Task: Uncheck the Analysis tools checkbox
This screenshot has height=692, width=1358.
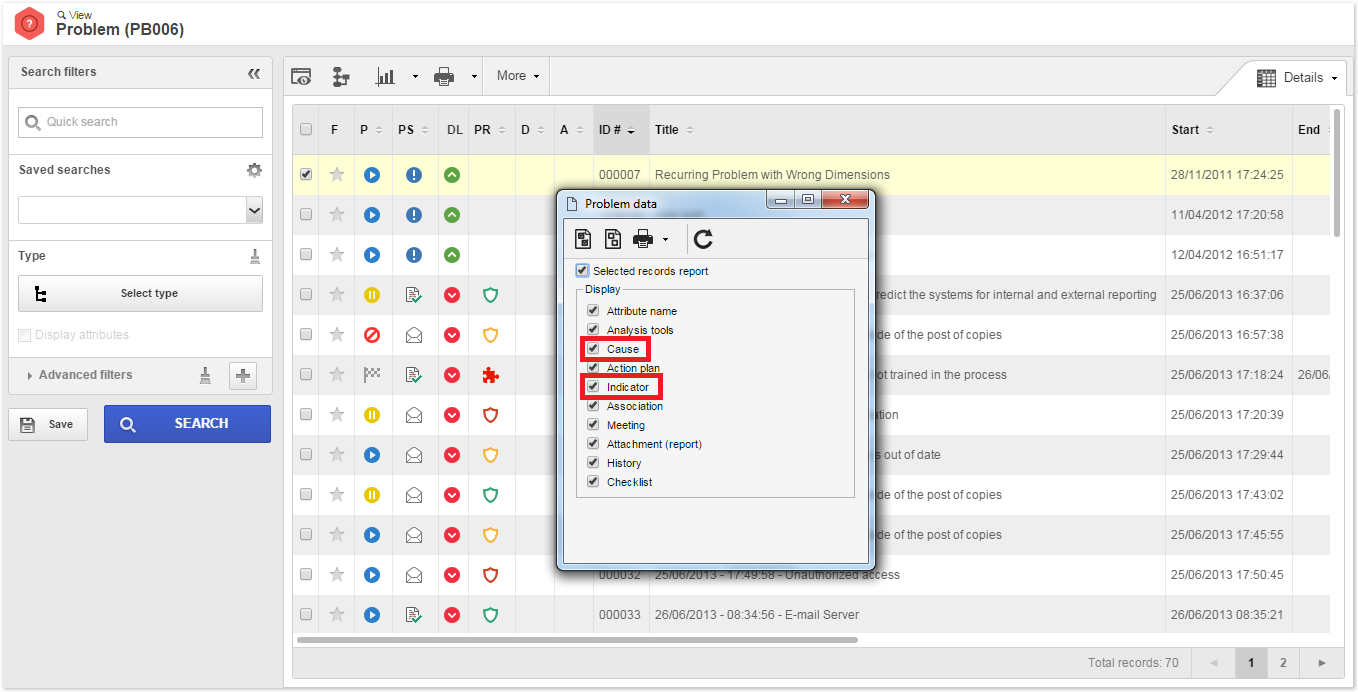Action: [x=593, y=330]
